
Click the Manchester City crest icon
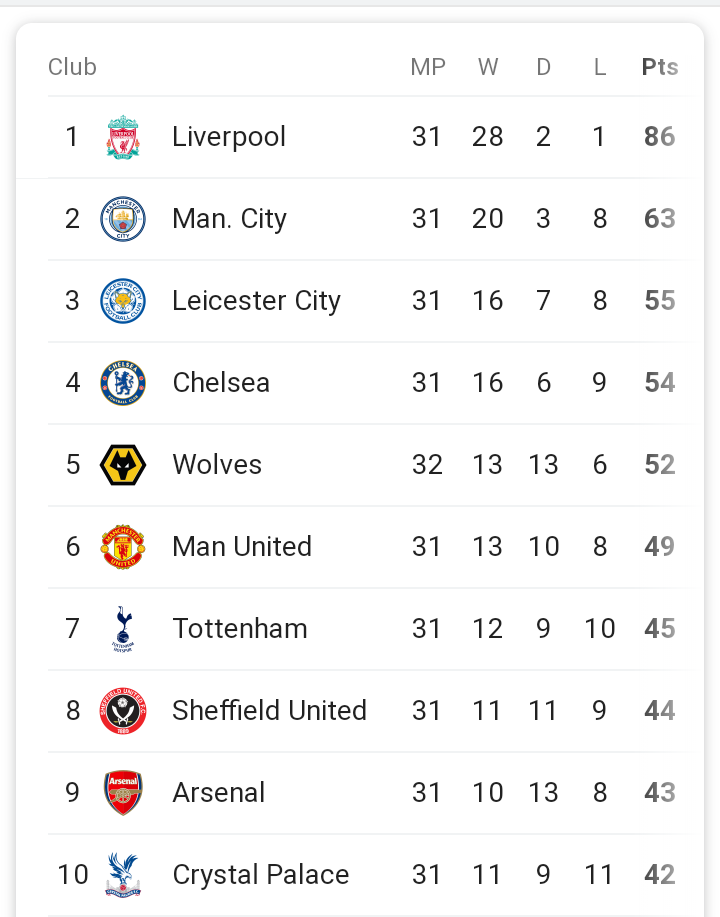[x=123, y=219]
